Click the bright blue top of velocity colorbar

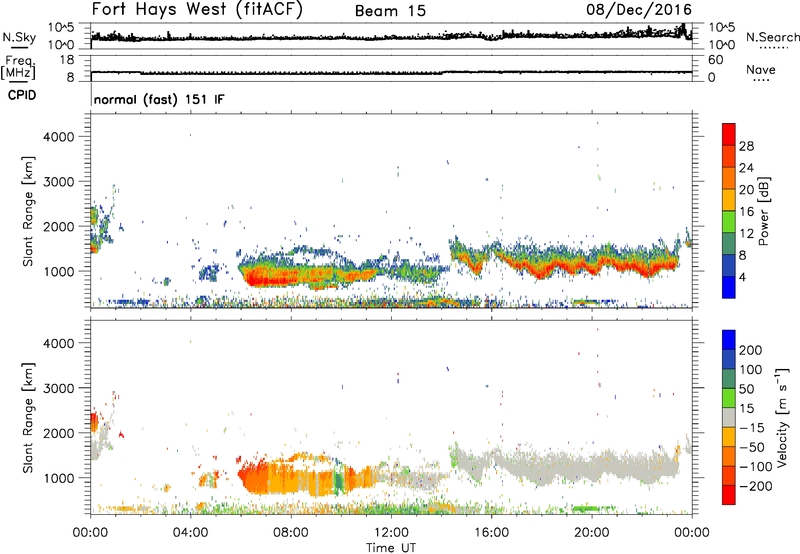click(729, 340)
